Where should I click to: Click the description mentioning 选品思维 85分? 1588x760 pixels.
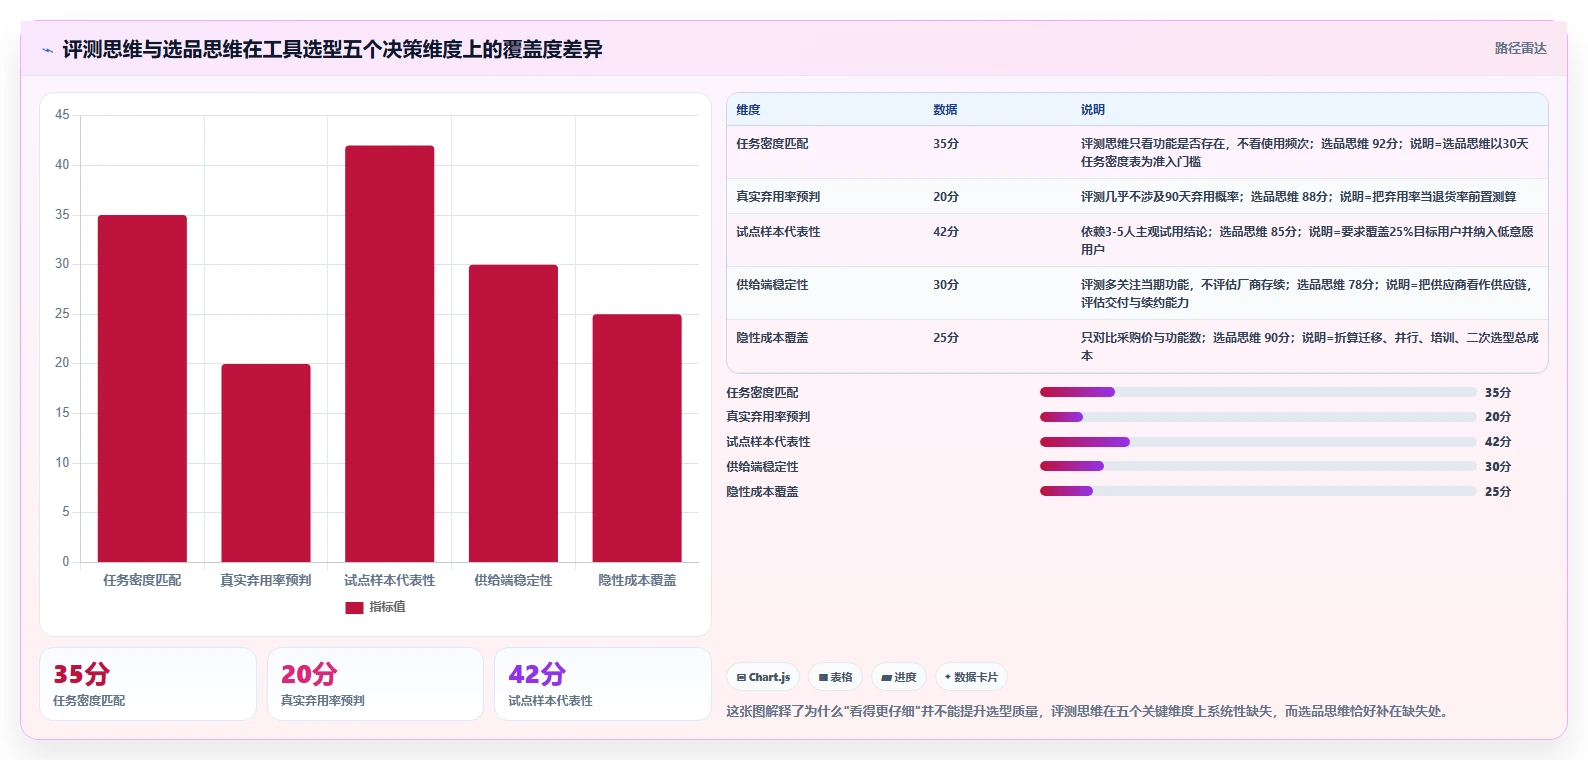click(1307, 241)
